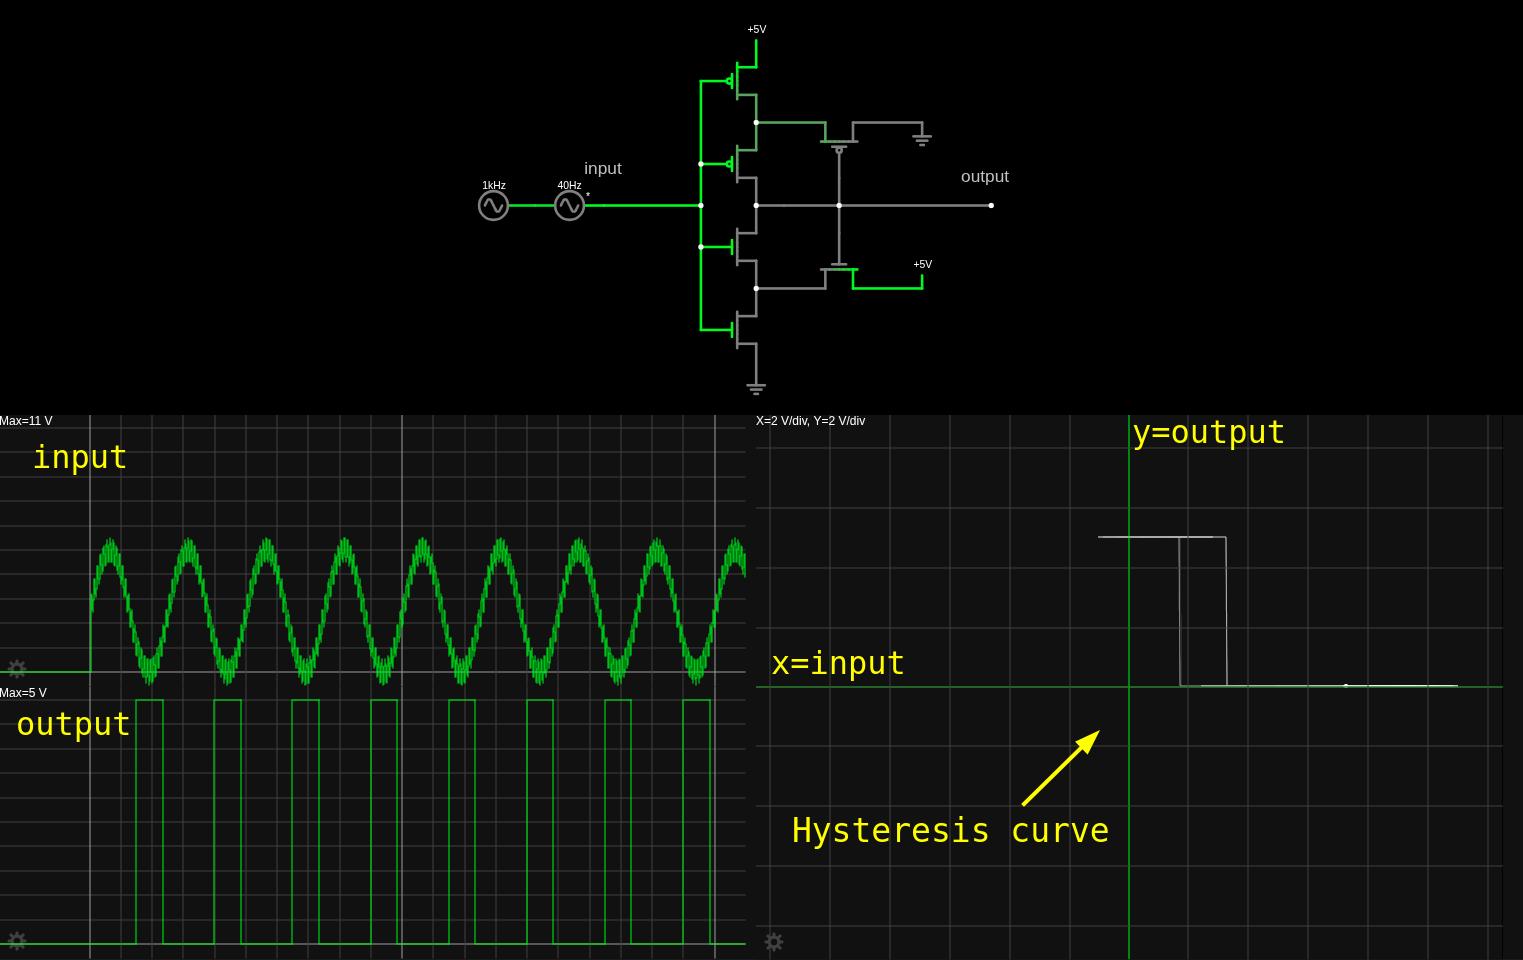Click the +5V label on the right side
Image resolution: width=1523 pixels, height=960 pixels.
[x=922, y=265]
